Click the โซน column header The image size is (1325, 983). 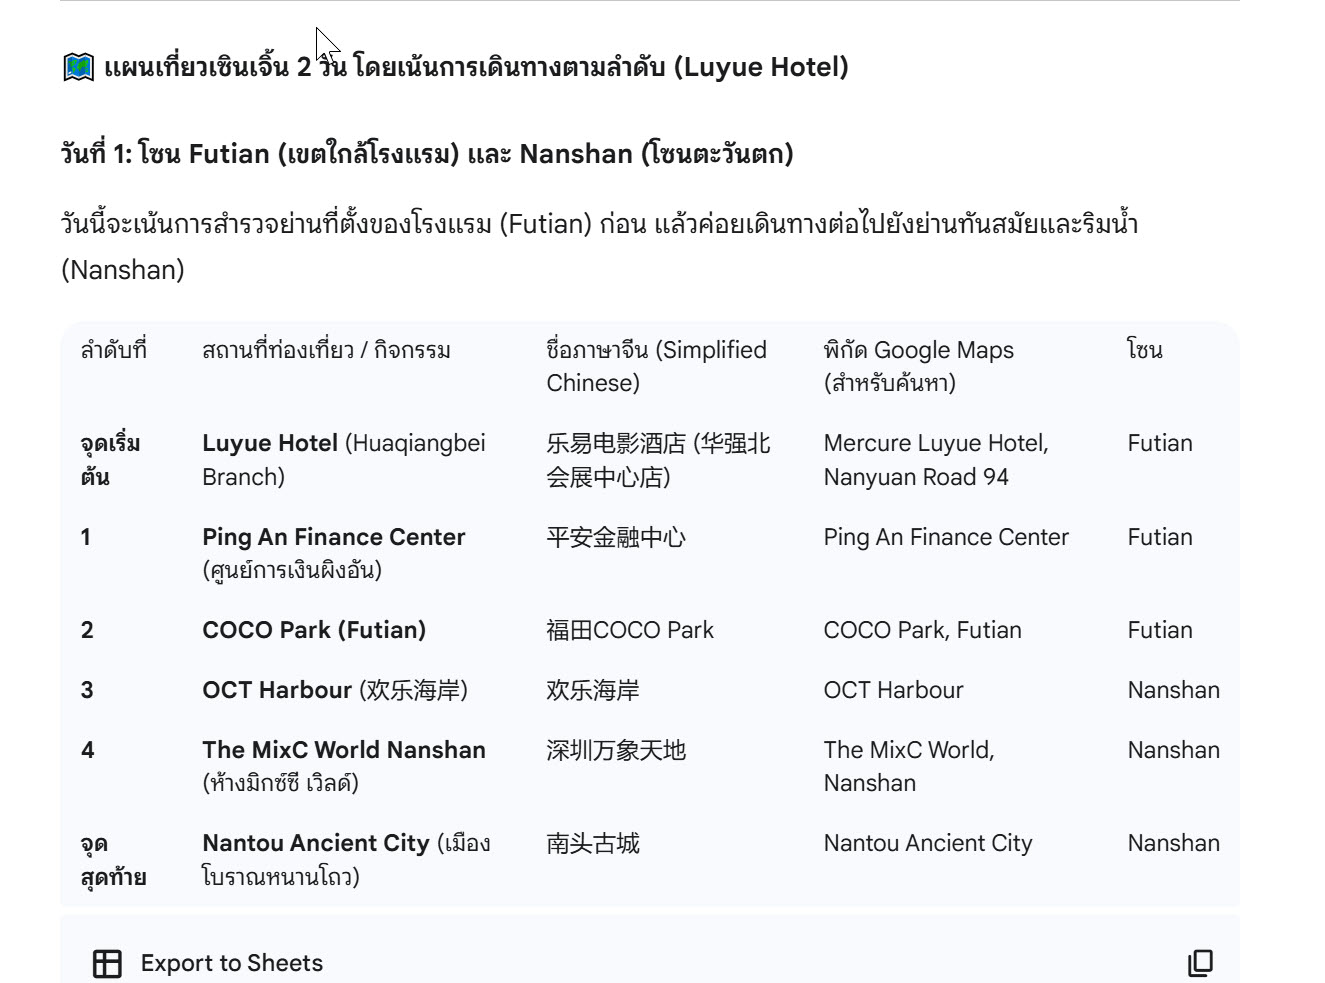click(1144, 350)
